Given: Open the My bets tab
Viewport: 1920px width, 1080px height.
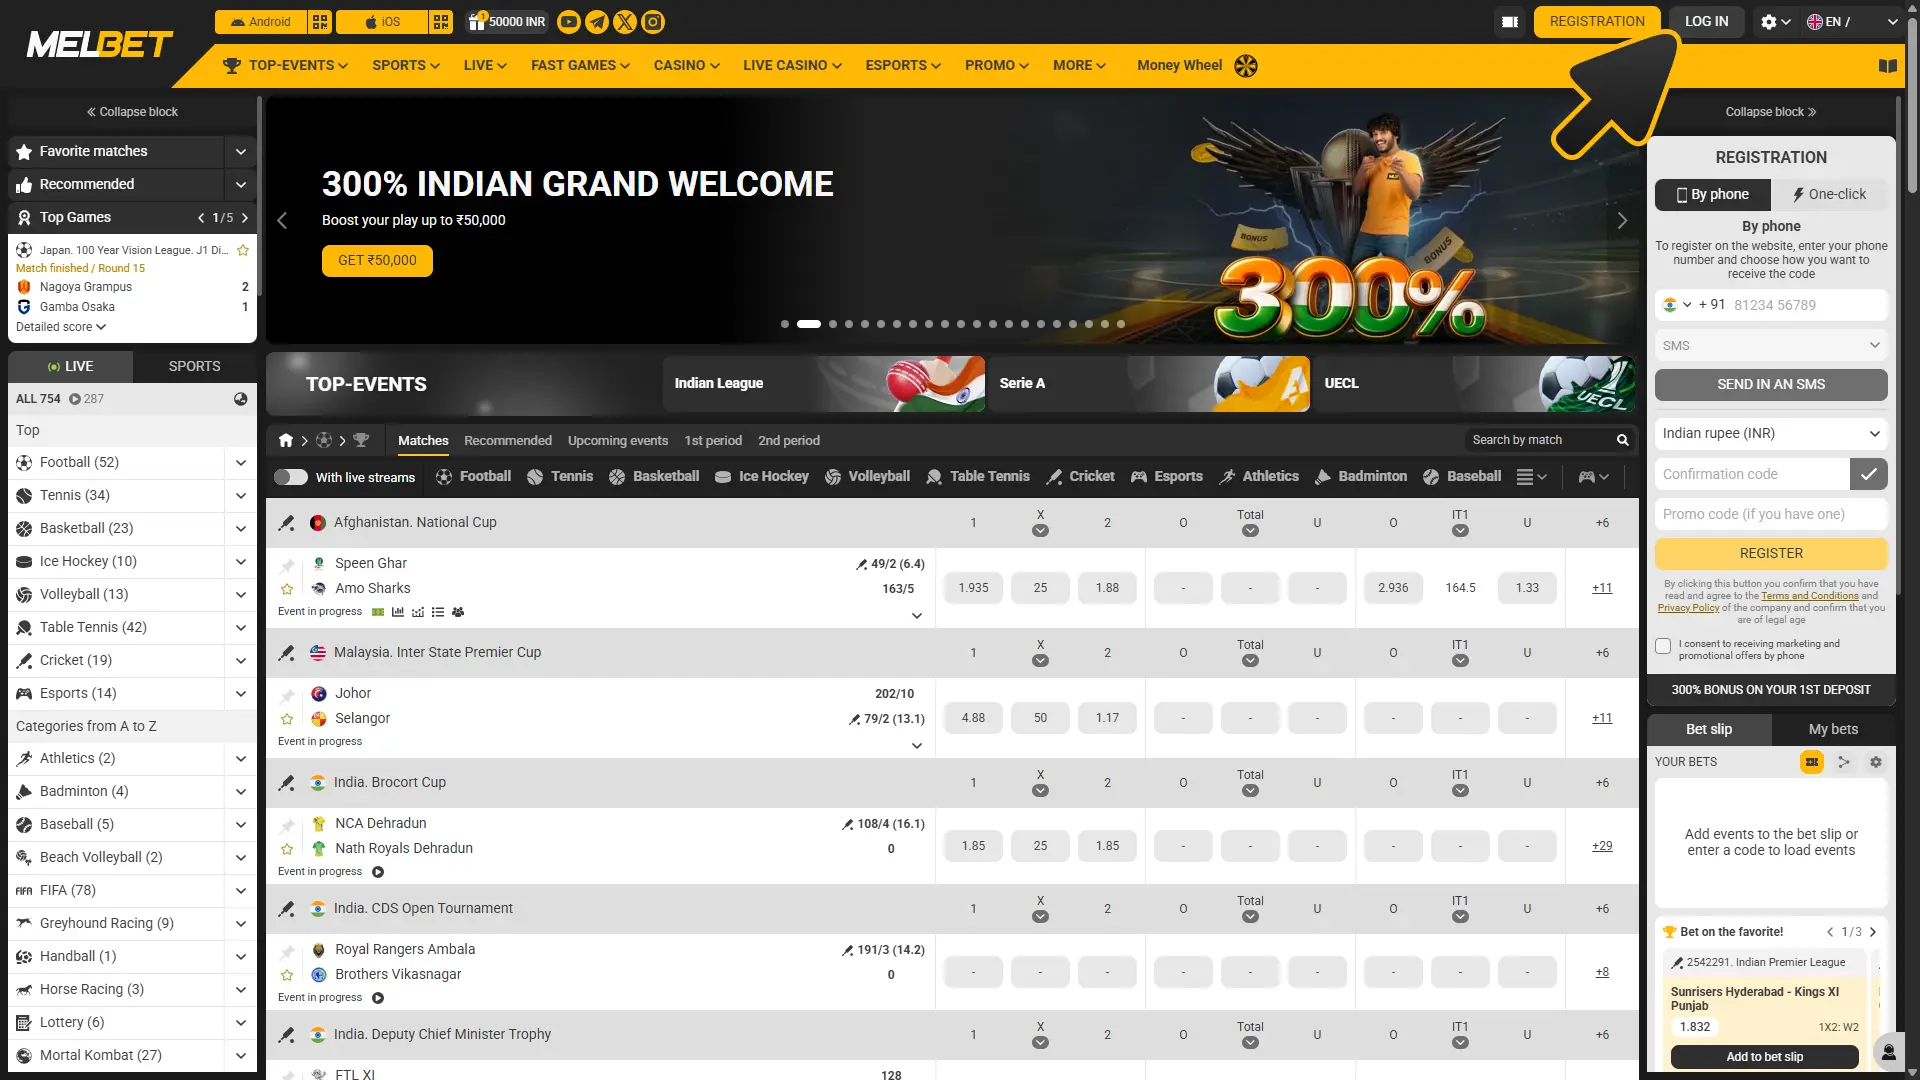Looking at the screenshot, I should pyautogui.click(x=1833, y=729).
